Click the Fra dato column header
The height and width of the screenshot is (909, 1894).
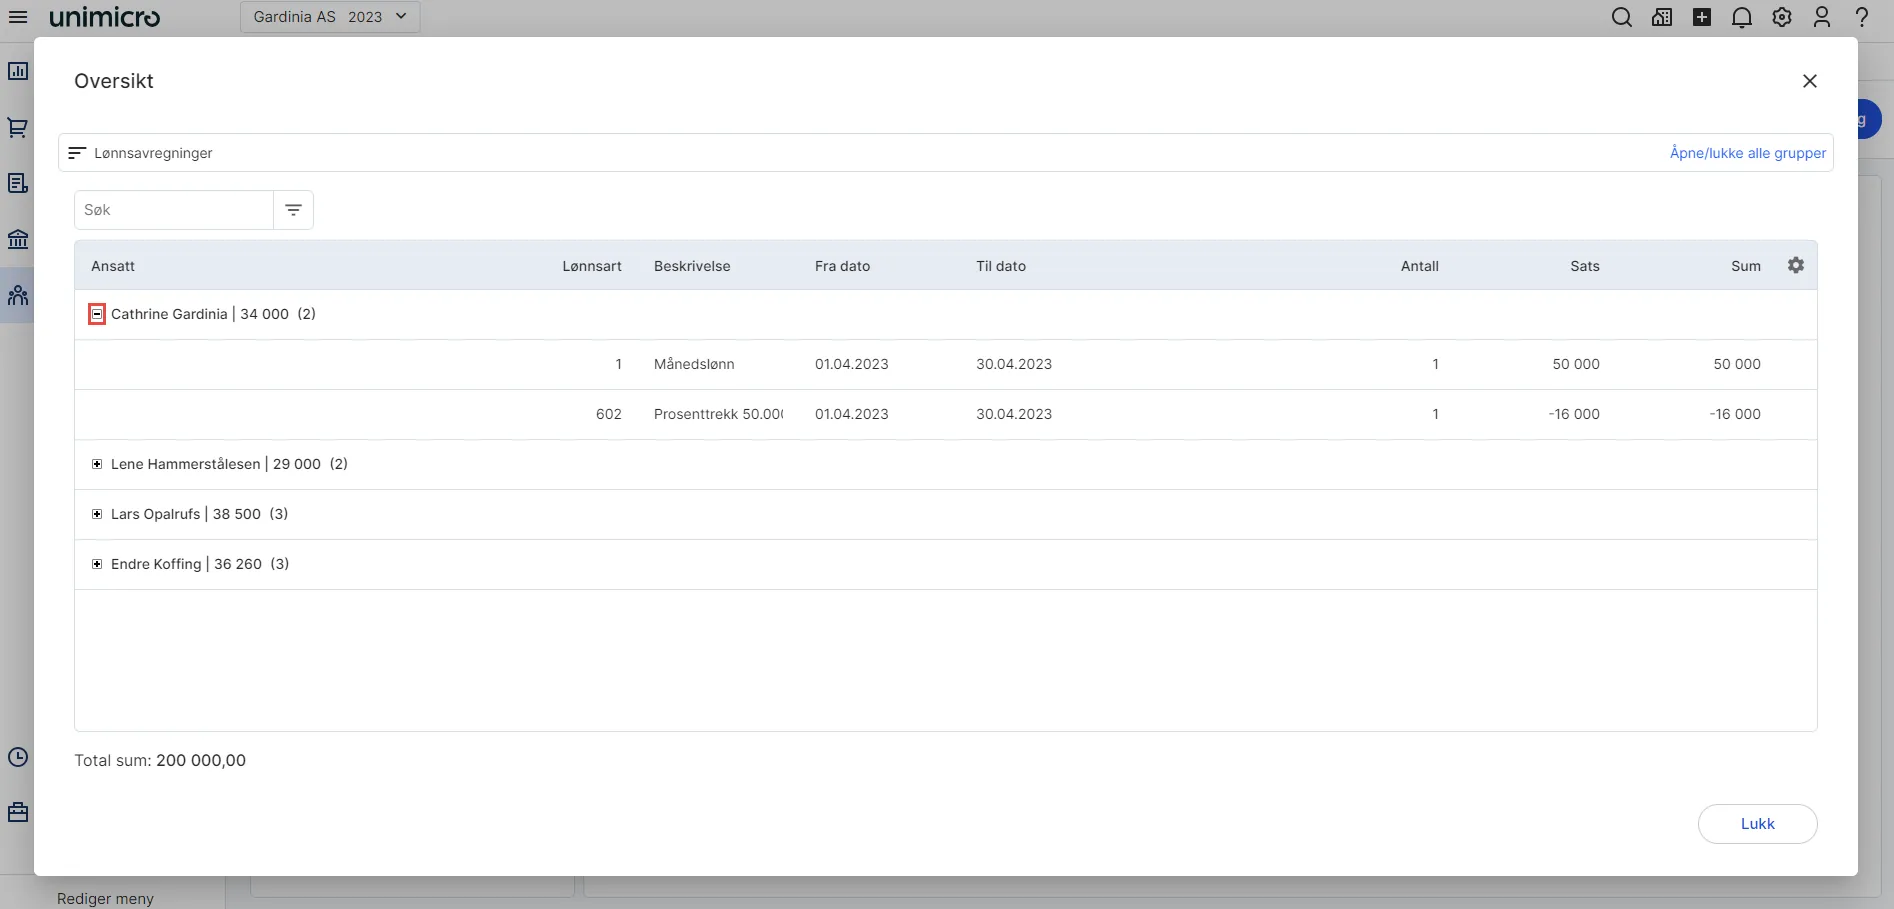tap(842, 266)
